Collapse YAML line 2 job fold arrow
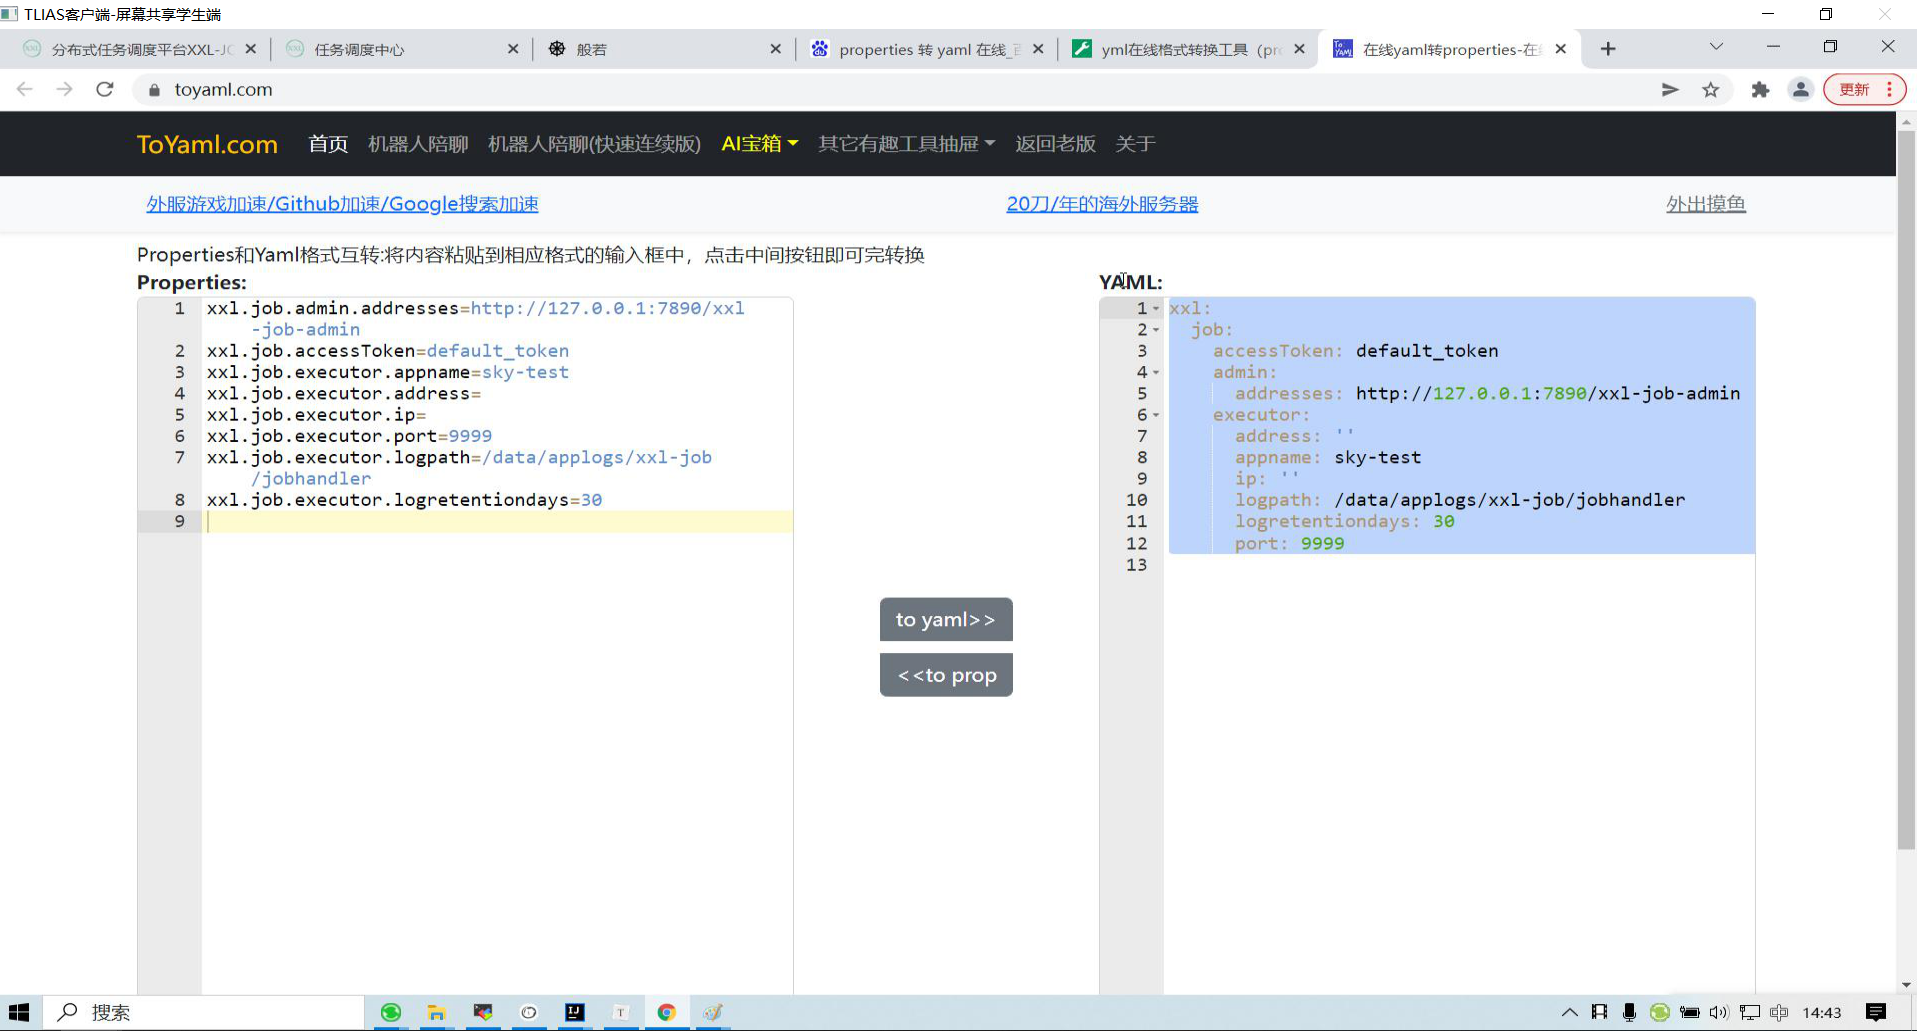1917x1031 pixels. [x=1156, y=330]
